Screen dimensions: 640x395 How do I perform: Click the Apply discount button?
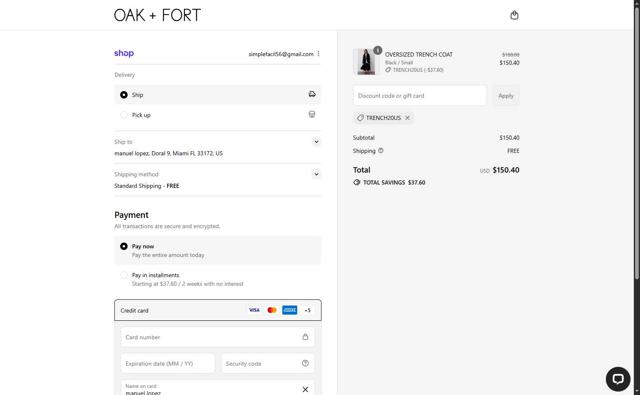506,95
